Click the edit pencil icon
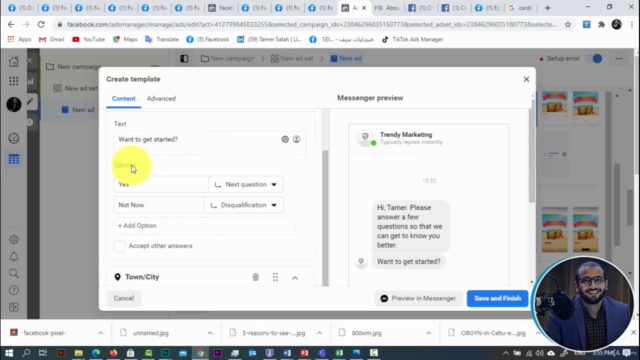The height and width of the screenshot is (360, 640). coord(31,101)
